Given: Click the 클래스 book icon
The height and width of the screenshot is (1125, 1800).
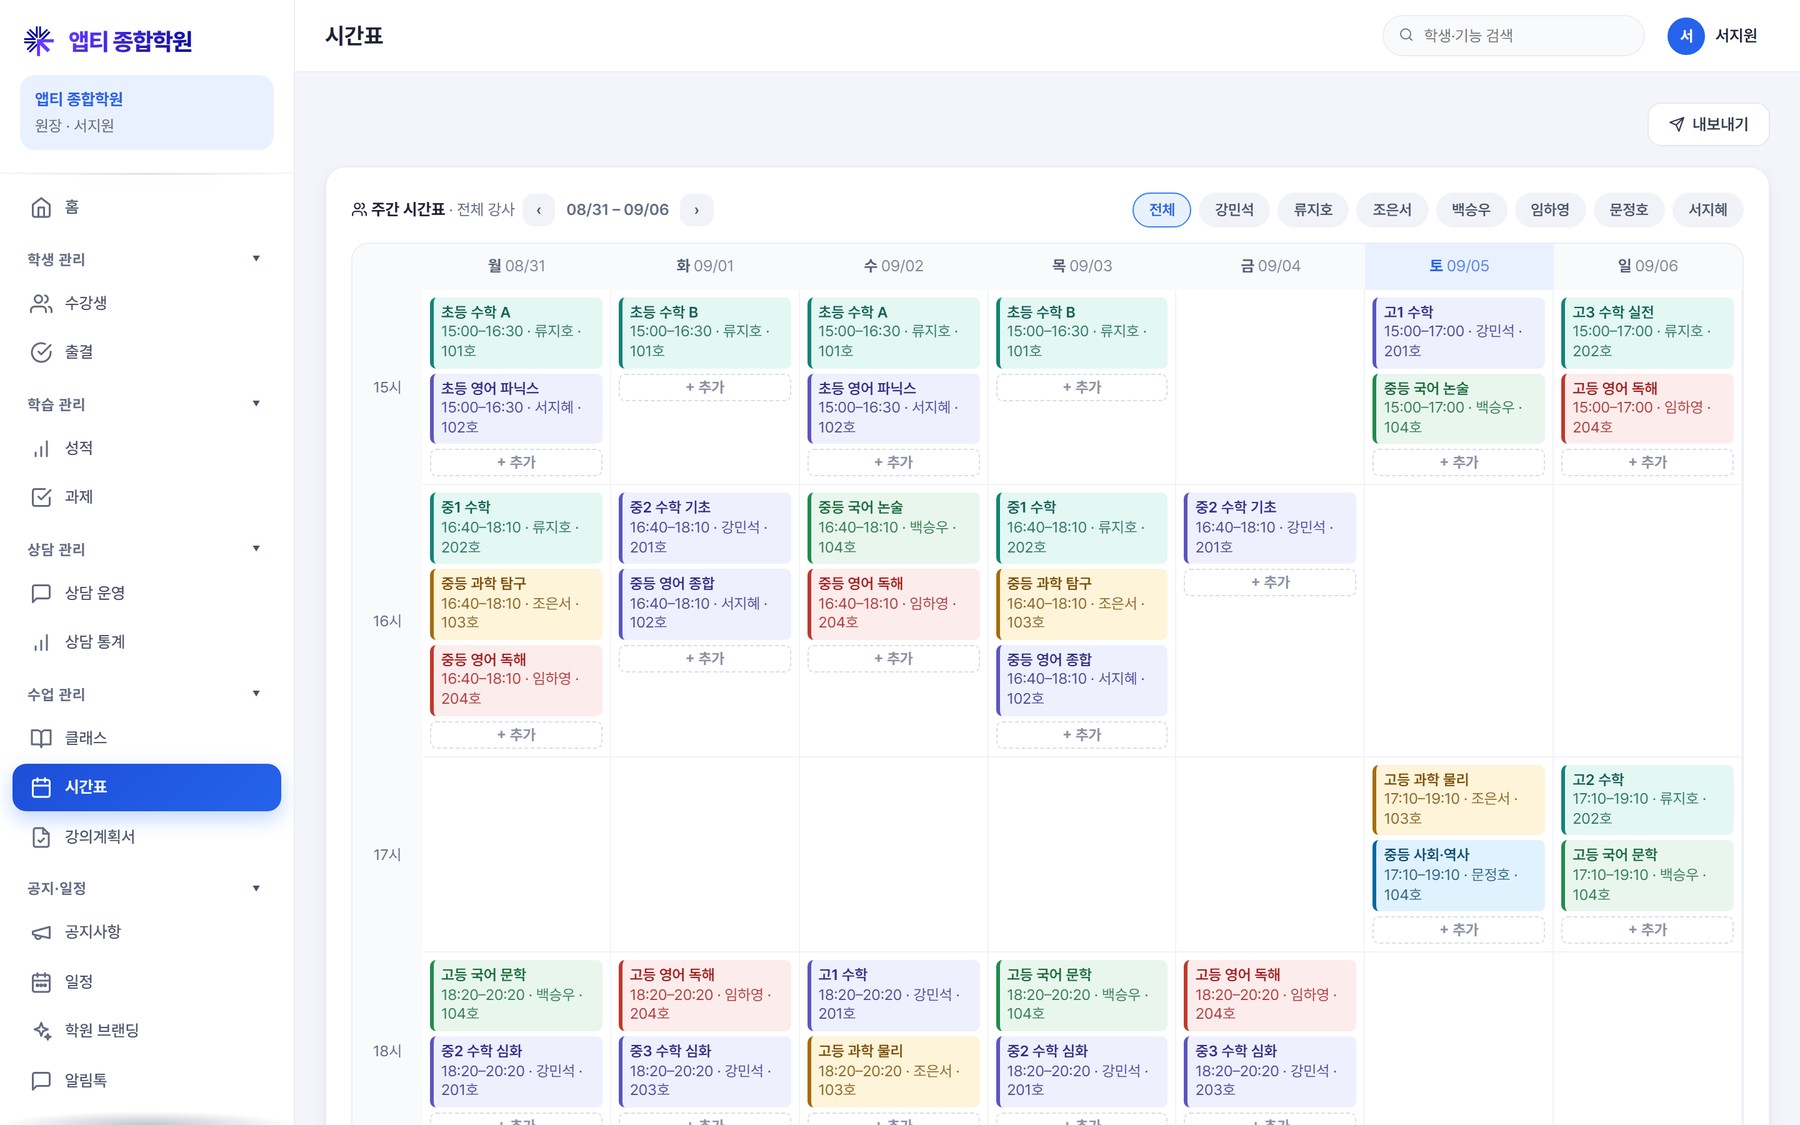Looking at the screenshot, I should pyautogui.click(x=41, y=738).
